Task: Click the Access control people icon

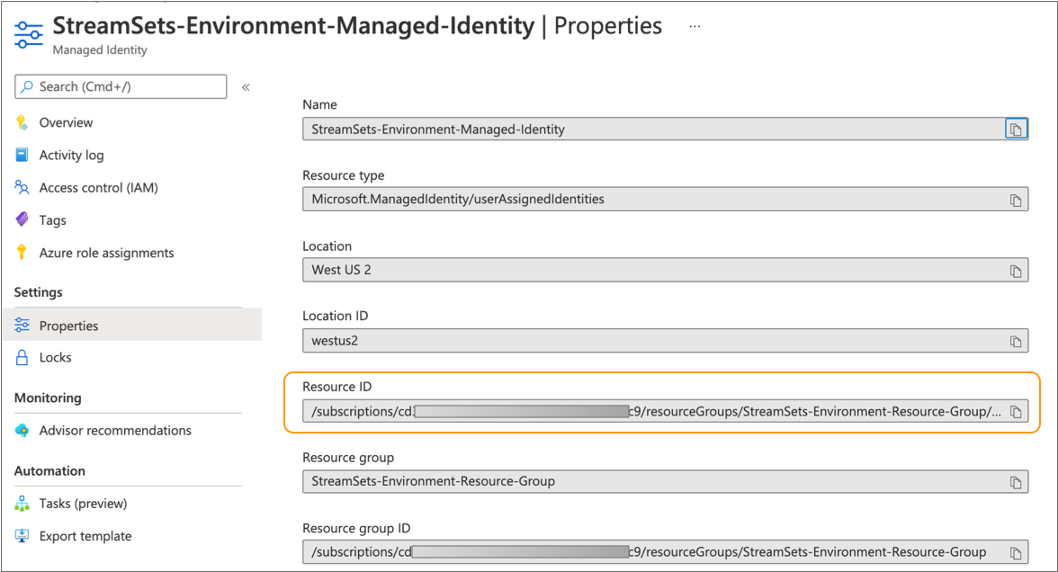Action: coord(22,188)
